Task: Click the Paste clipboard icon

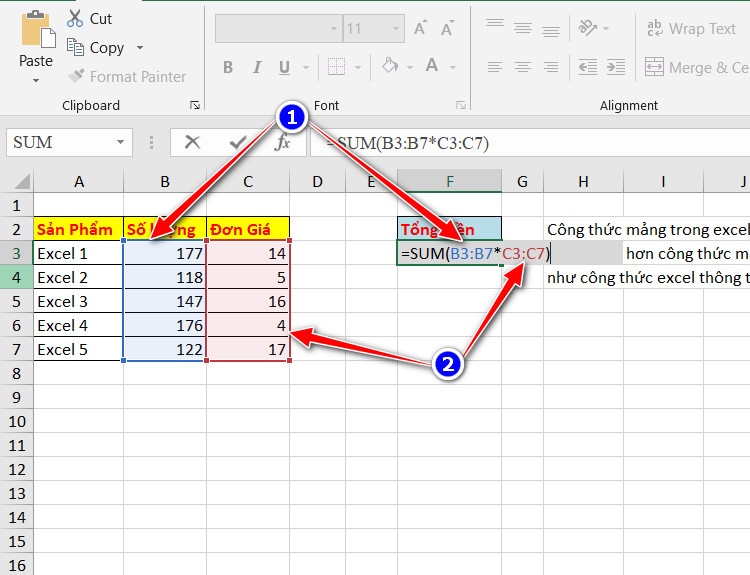Action: tap(38, 30)
